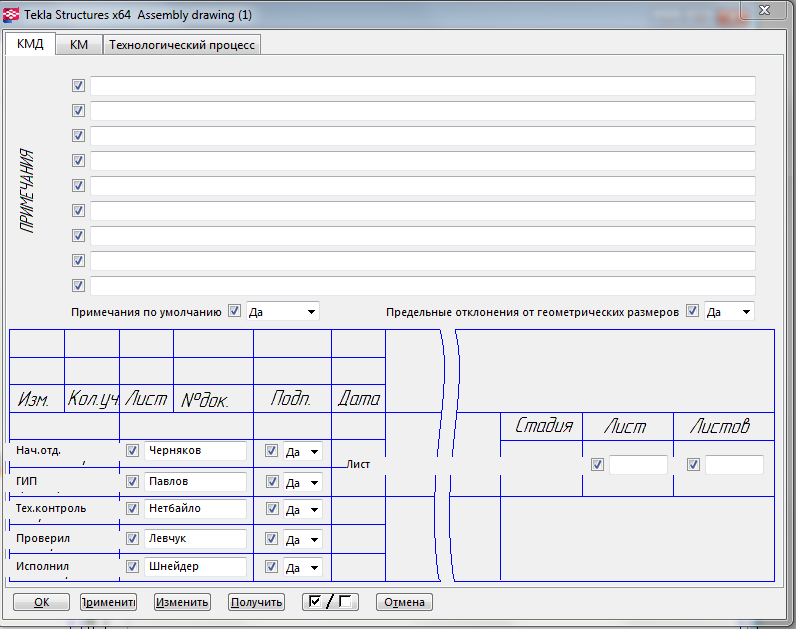Click the Листов number input field
This screenshot has width=796, height=629.
point(734,465)
